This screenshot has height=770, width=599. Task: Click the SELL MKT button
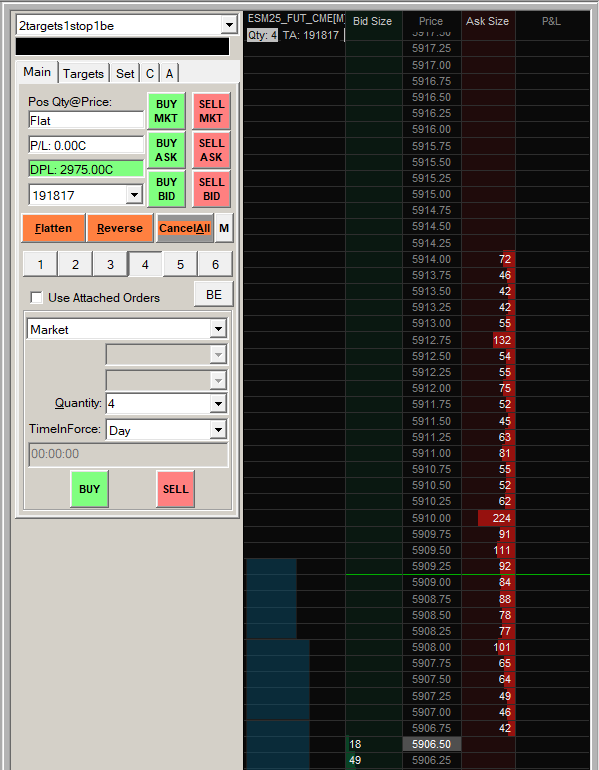click(x=211, y=111)
